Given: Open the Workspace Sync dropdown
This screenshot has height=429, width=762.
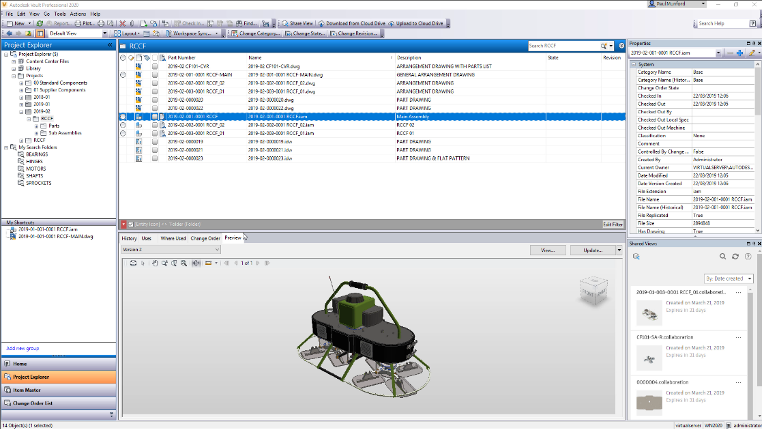Looking at the screenshot, I should click(x=216, y=34).
